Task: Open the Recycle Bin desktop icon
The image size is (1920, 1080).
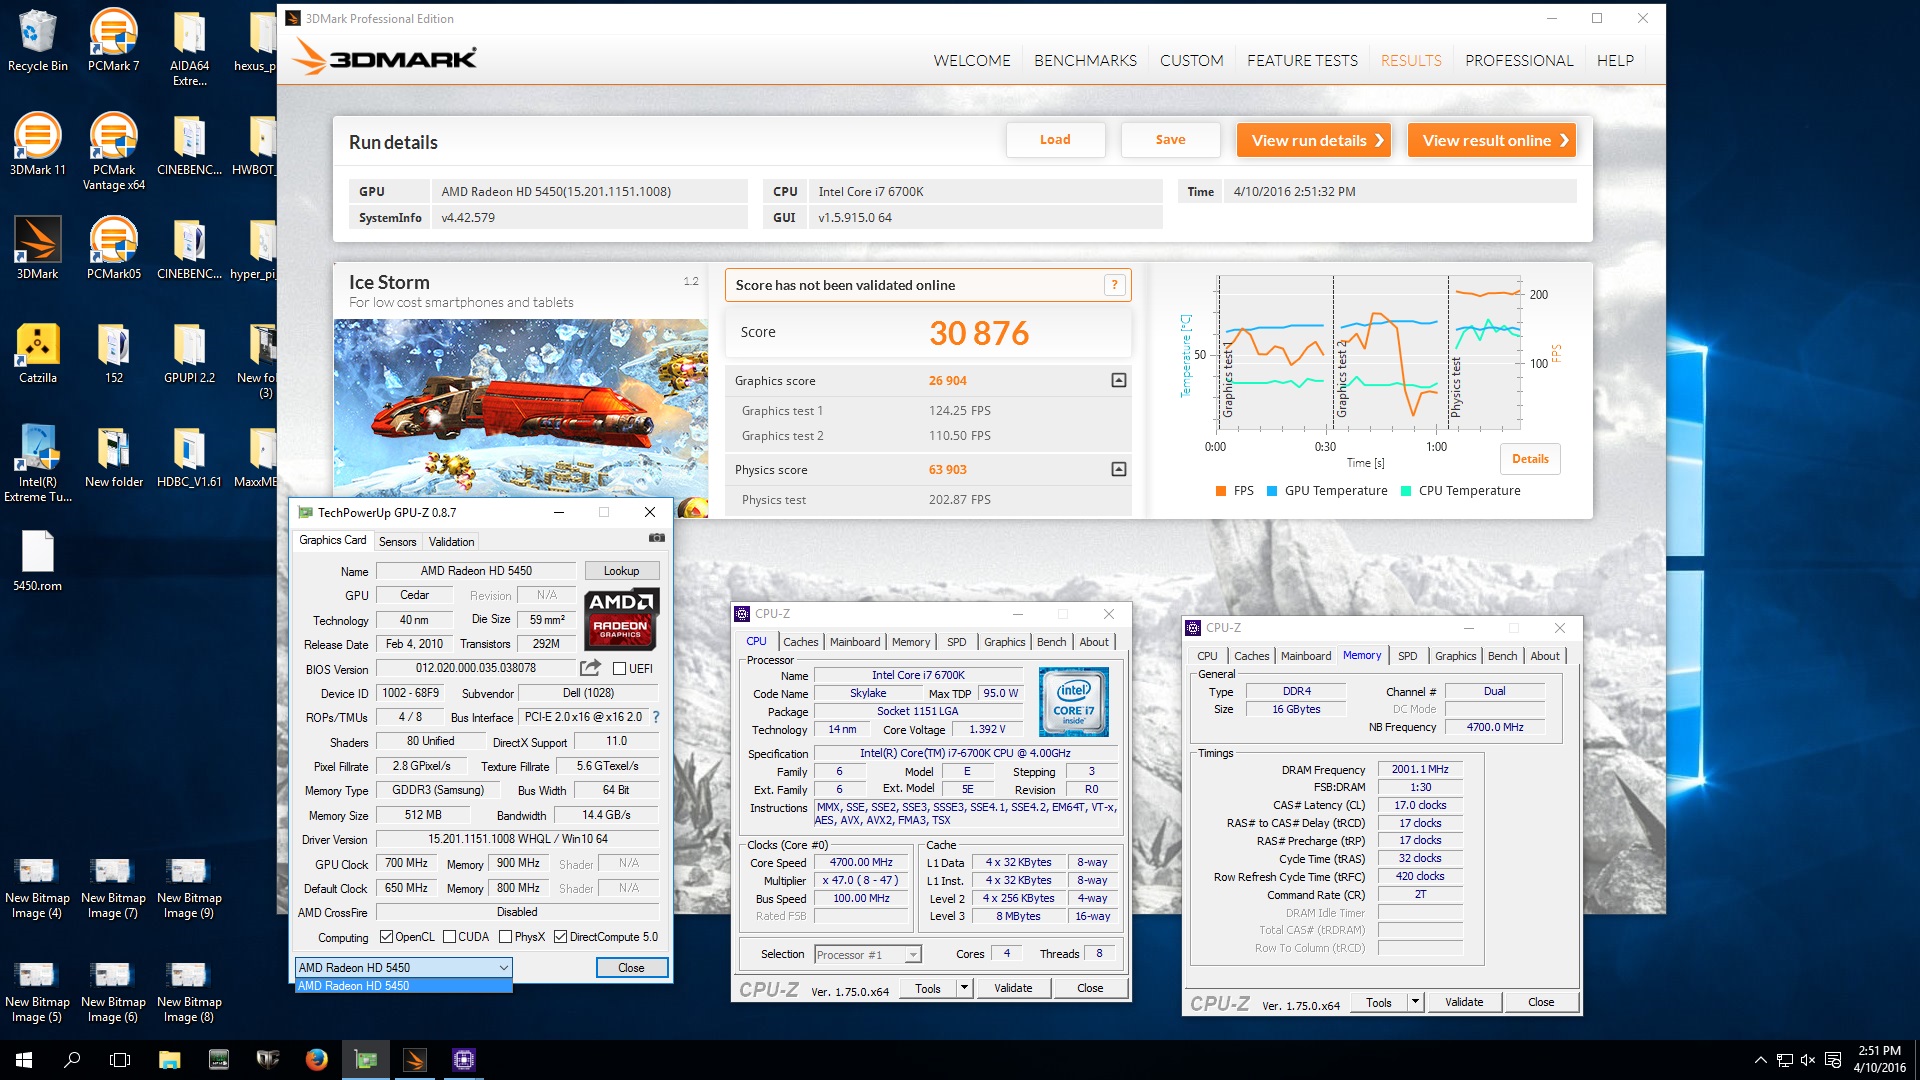Action: (x=37, y=40)
